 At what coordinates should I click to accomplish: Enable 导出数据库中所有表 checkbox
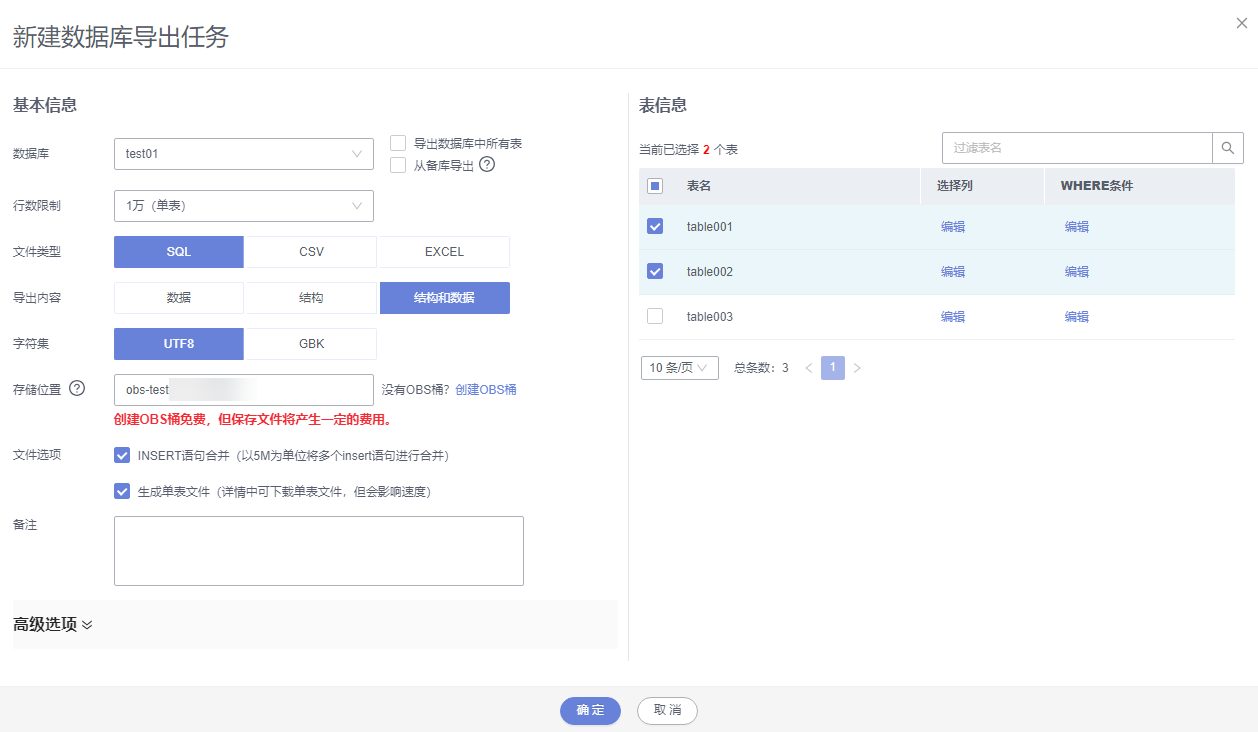click(x=398, y=143)
